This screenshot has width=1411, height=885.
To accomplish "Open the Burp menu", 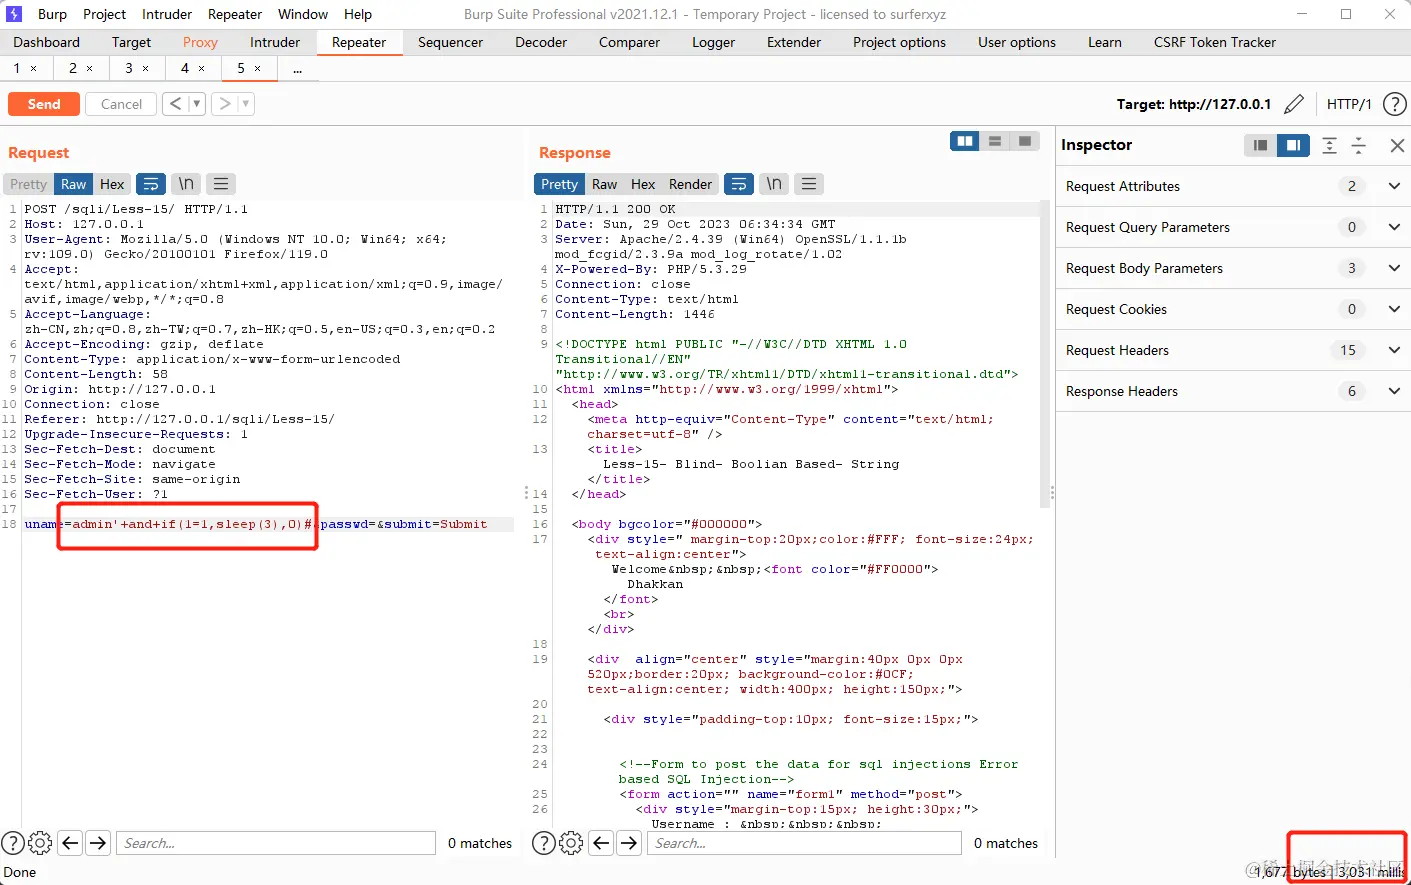I will tap(52, 14).
